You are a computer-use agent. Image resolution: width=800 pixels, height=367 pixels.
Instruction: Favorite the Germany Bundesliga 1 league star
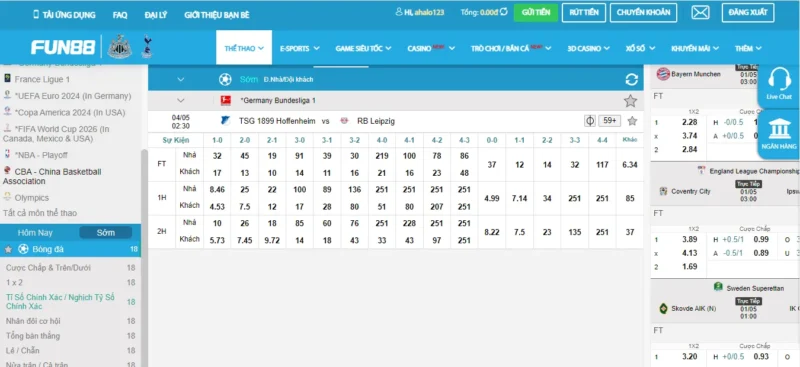[631, 101]
